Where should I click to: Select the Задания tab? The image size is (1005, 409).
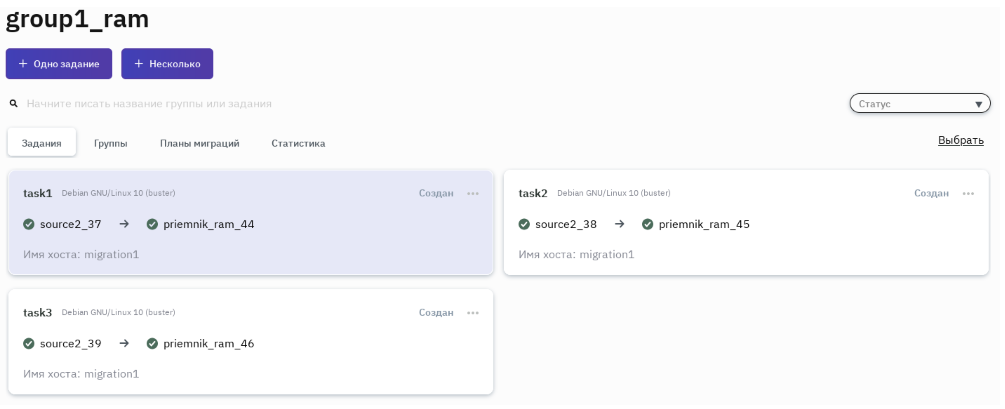coord(42,143)
